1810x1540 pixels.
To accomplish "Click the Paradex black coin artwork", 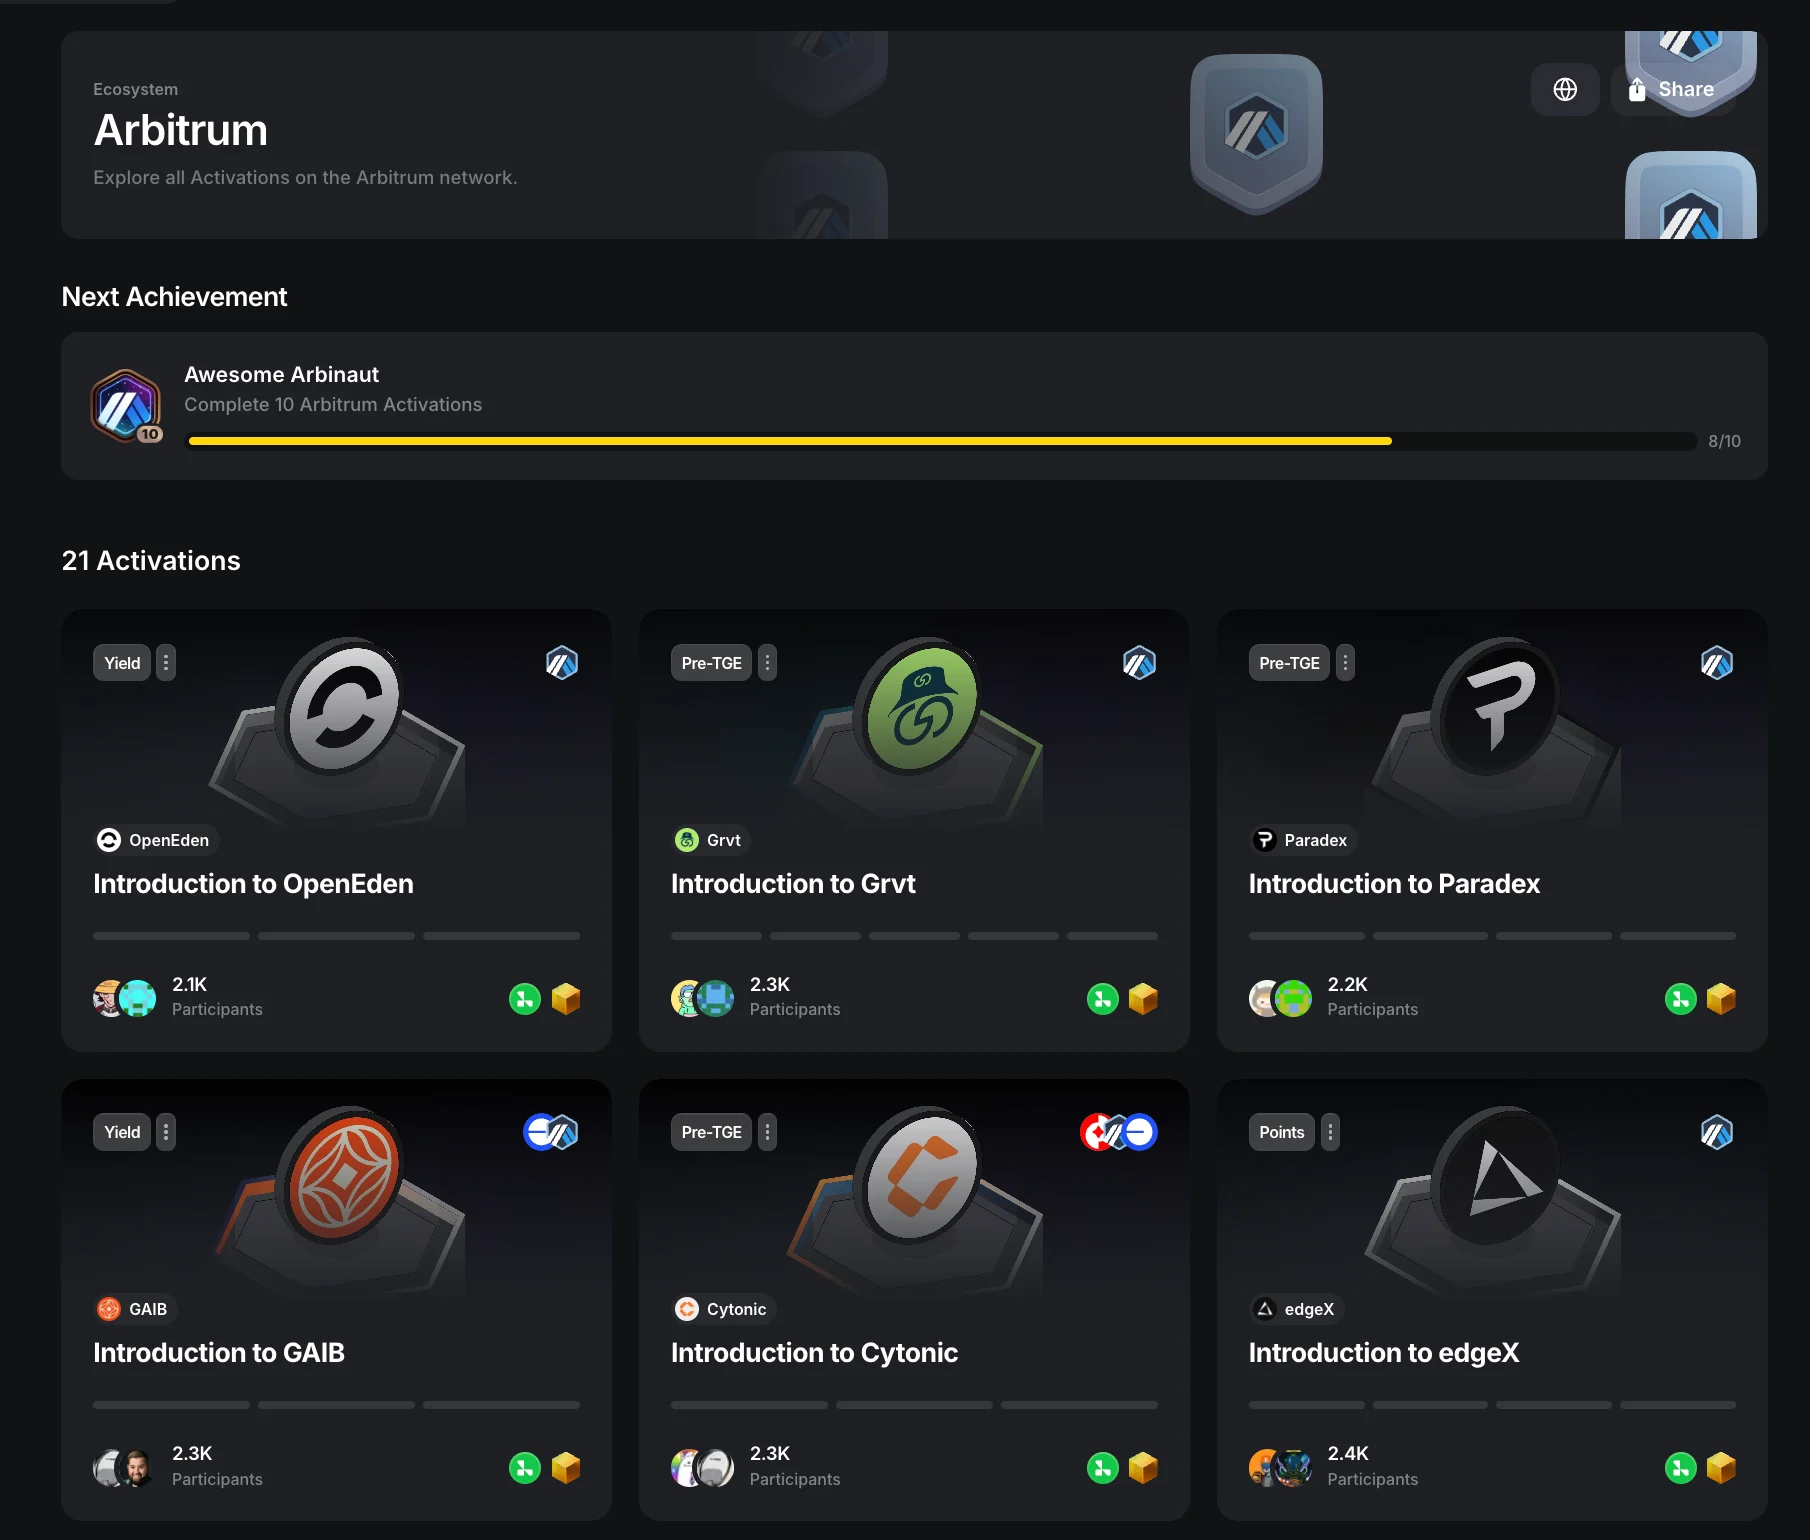I will pyautogui.click(x=1495, y=708).
